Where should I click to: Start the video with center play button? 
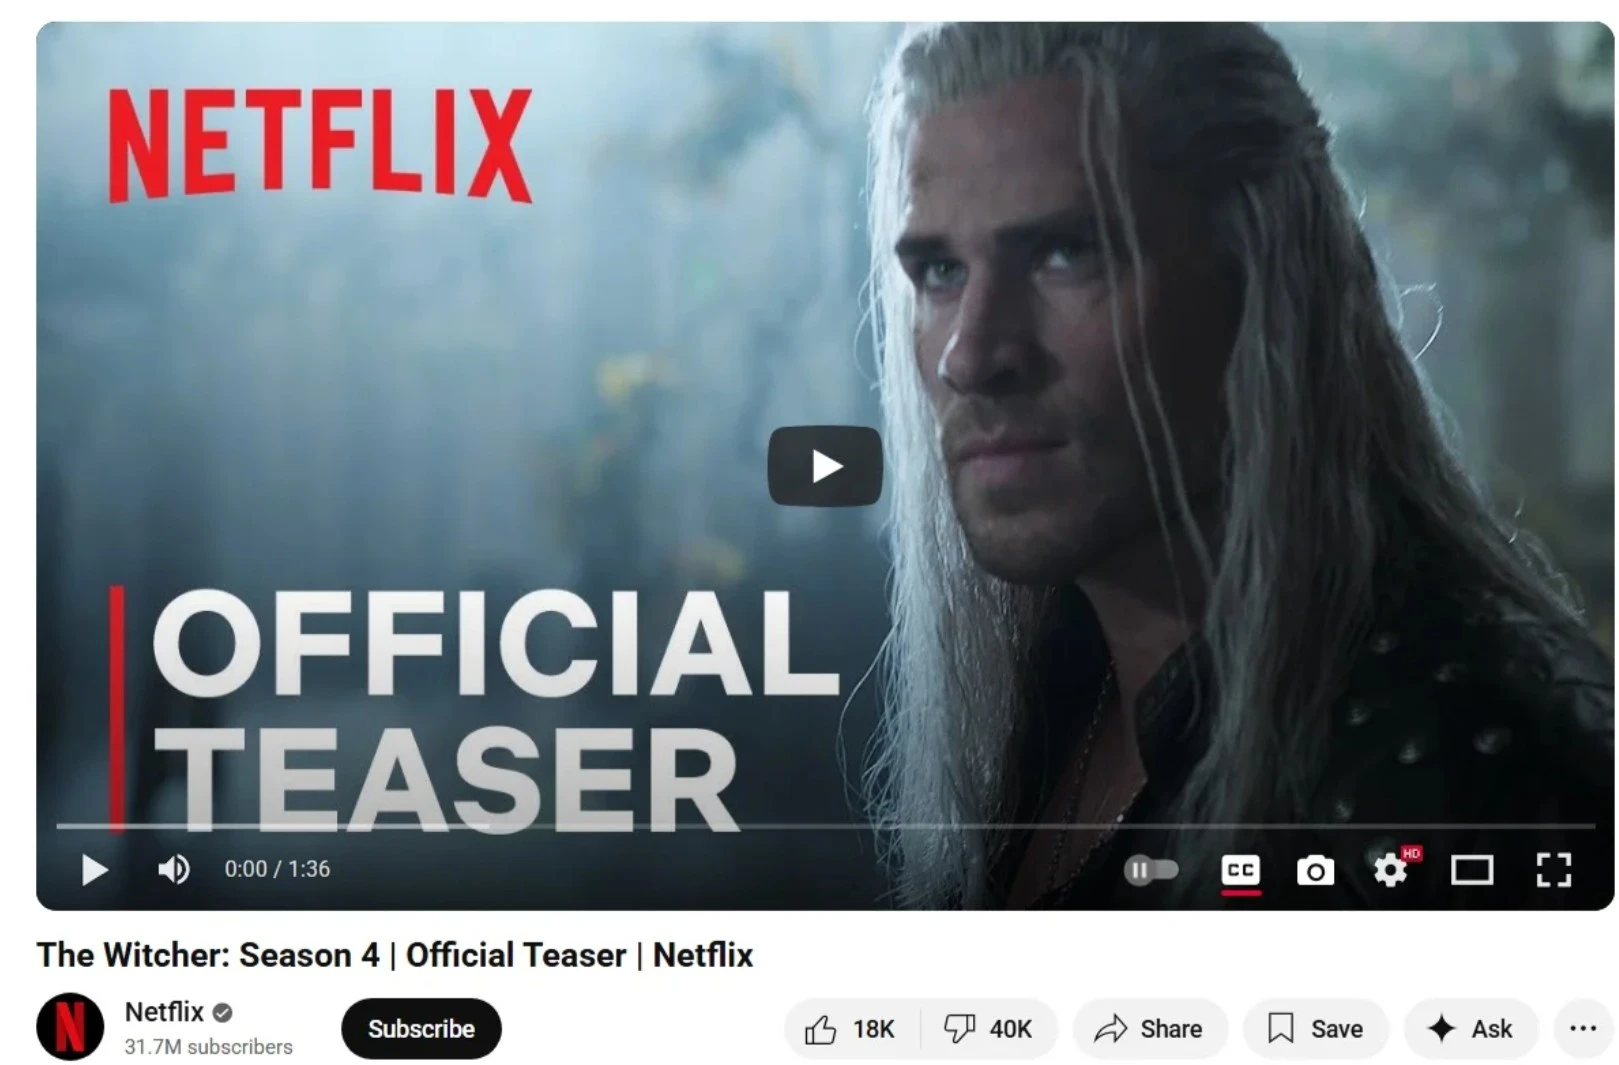point(825,466)
